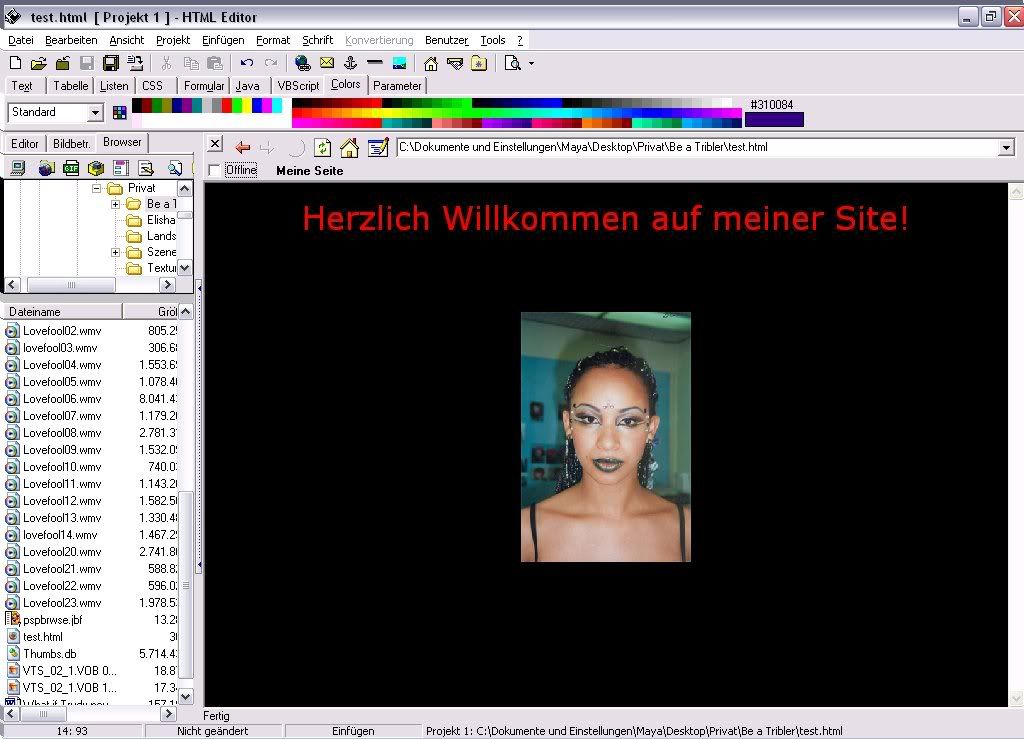Viewport: 1024px width, 739px height.
Task: Sort files by the Dateiname column header
Action: point(63,312)
